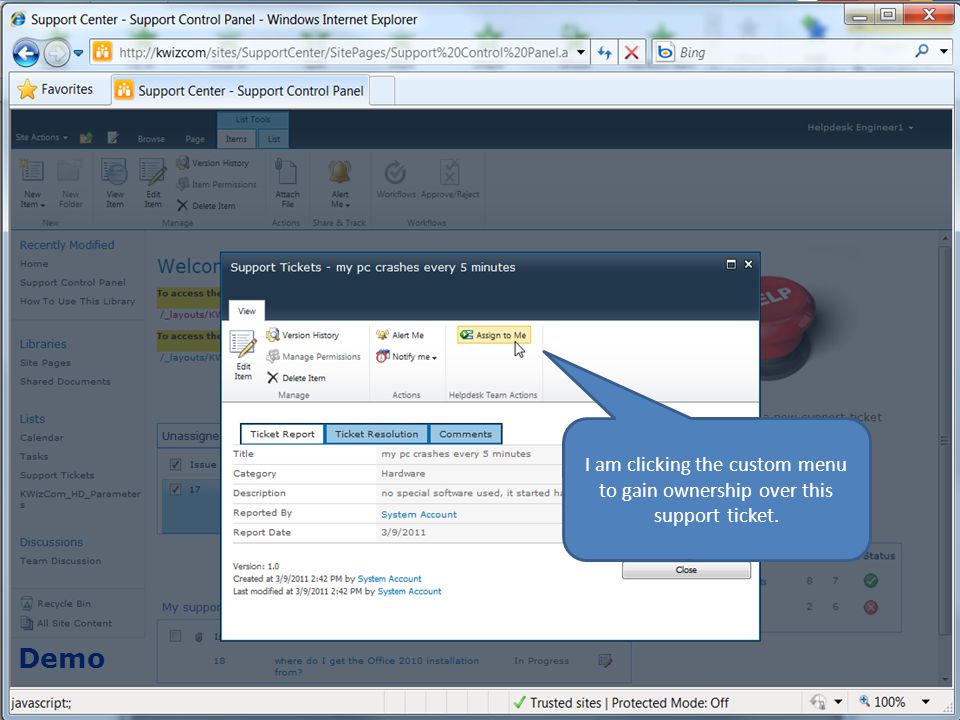Select the Page ribbon tab

(x=195, y=139)
